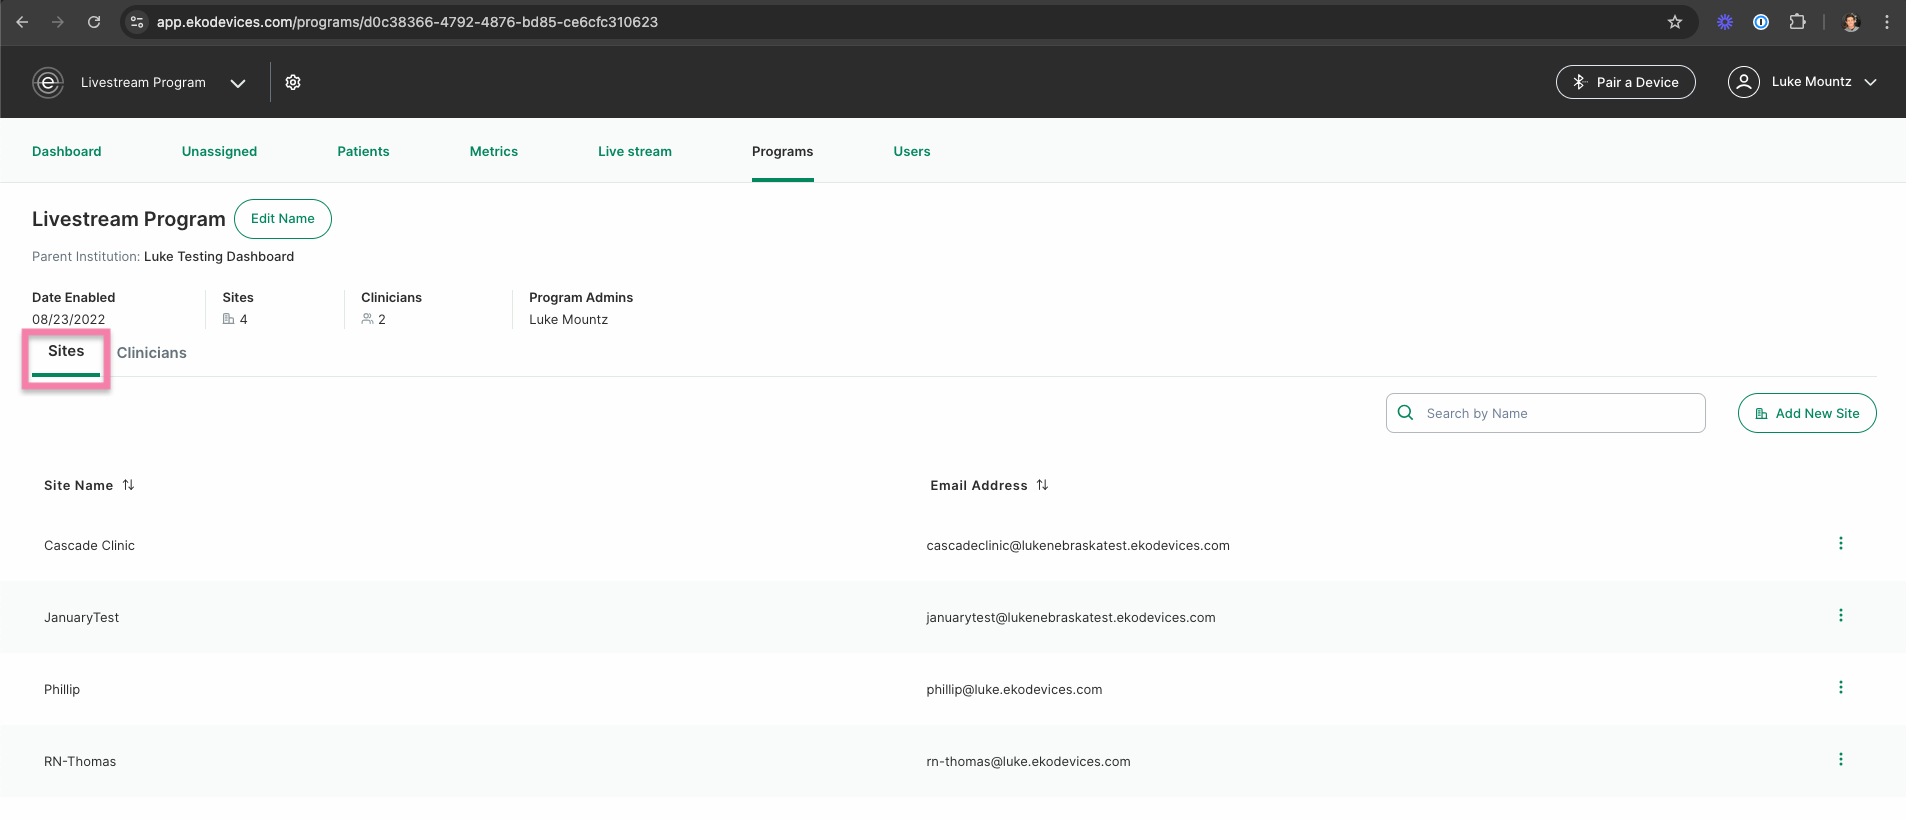
Task: Open kebab menu for JanuaryTest row
Action: pyautogui.click(x=1840, y=615)
